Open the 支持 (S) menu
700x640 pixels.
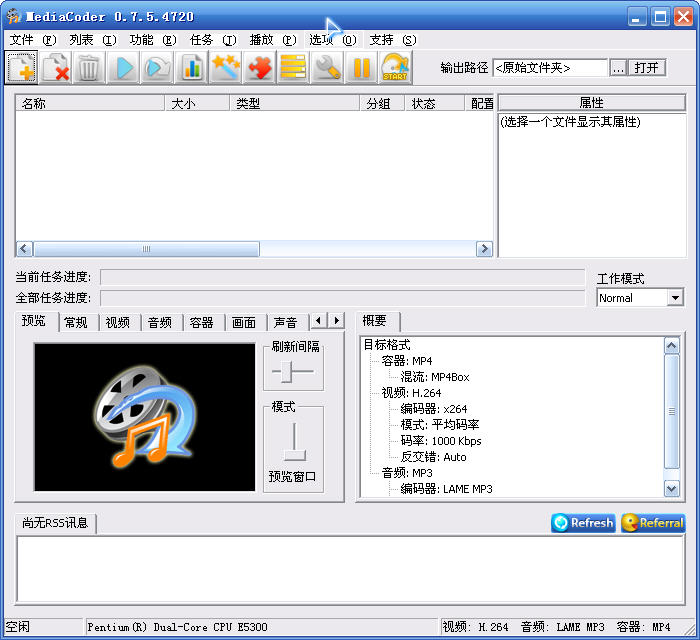(393, 40)
